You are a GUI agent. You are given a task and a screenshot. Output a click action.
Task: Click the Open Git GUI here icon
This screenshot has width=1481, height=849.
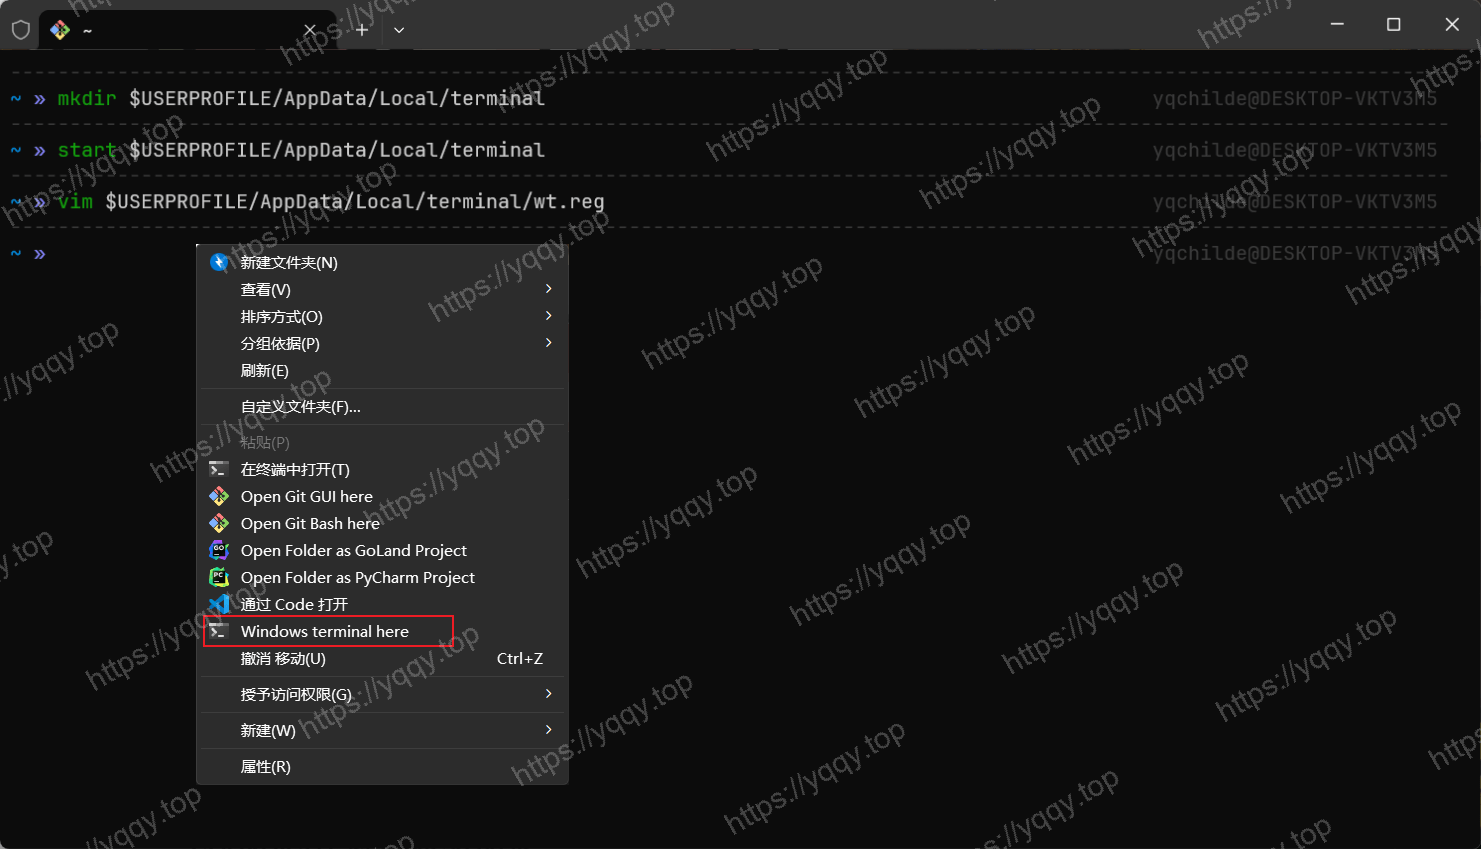(x=219, y=496)
